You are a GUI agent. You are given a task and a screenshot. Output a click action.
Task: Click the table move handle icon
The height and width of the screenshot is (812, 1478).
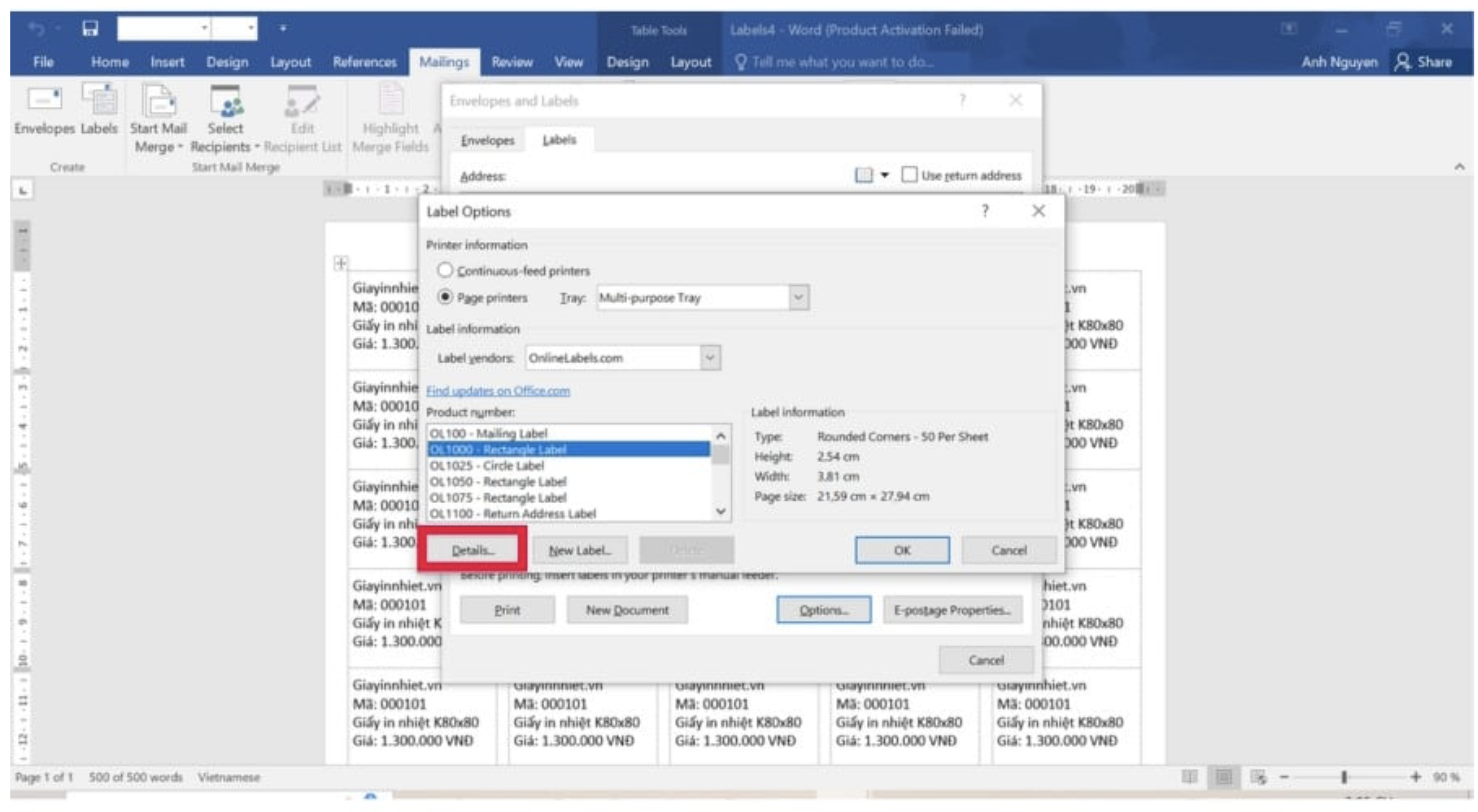click(340, 263)
